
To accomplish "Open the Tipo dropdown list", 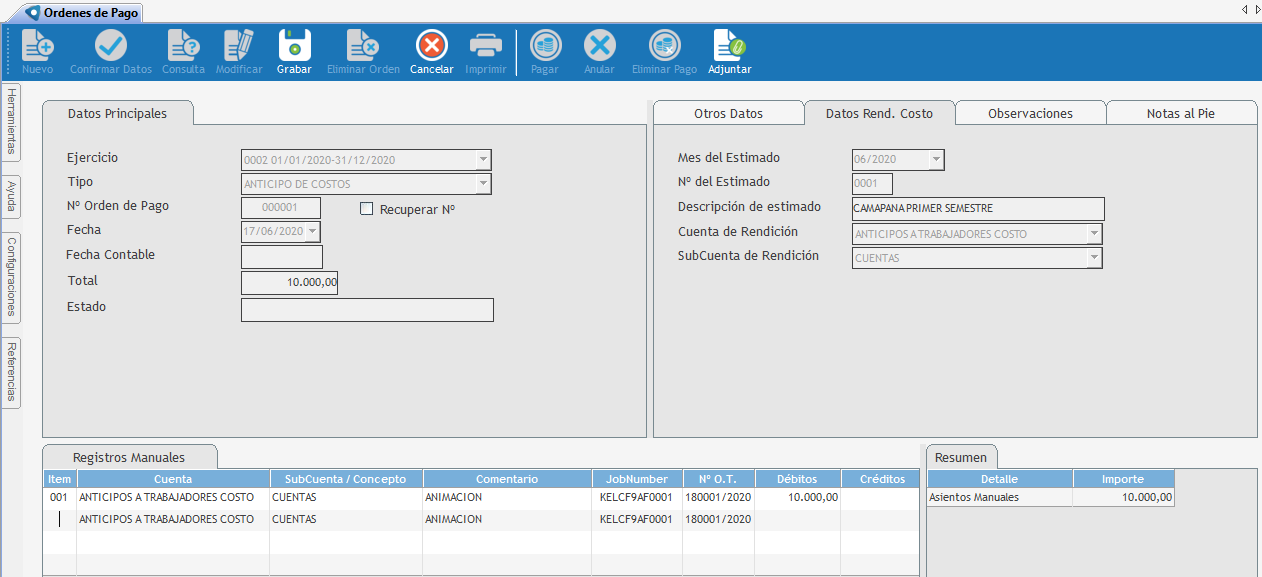I will coord(483,184).
